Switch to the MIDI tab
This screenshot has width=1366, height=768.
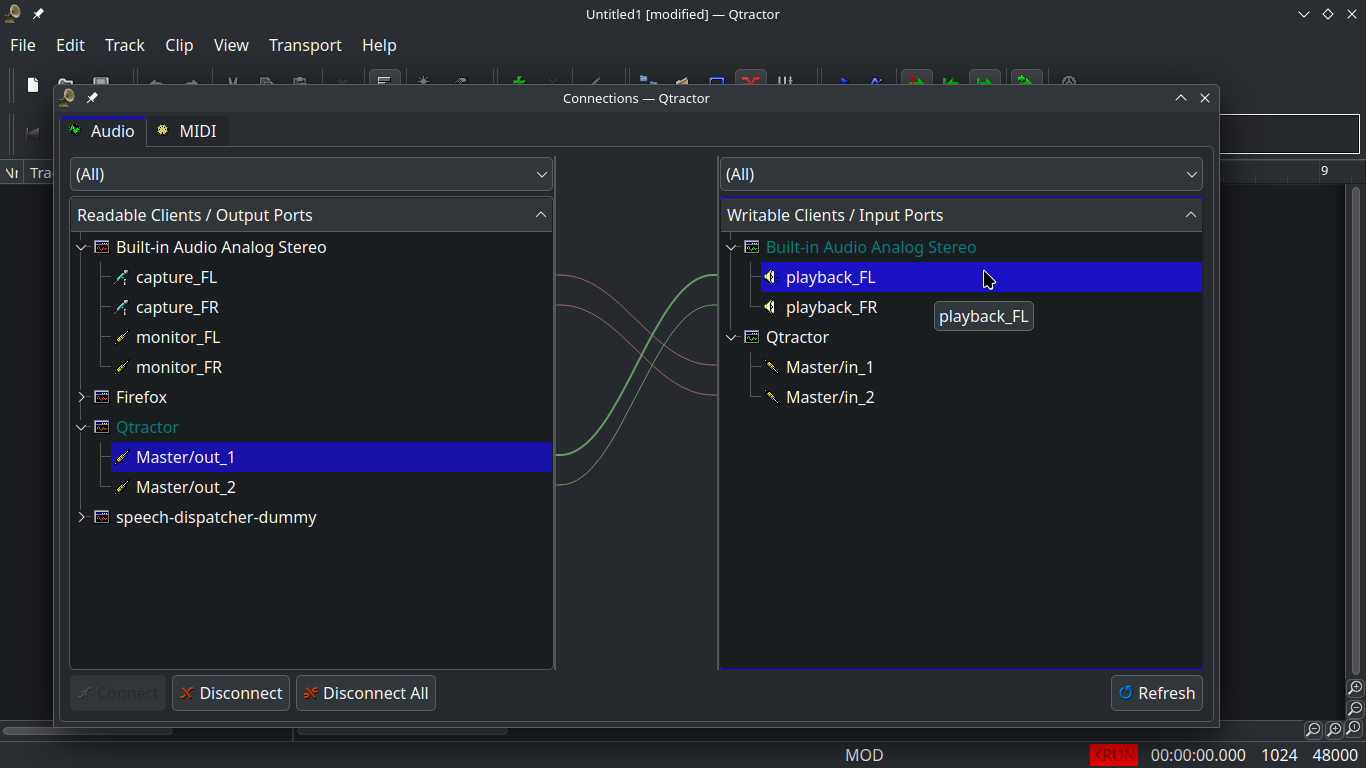[188, 130]
